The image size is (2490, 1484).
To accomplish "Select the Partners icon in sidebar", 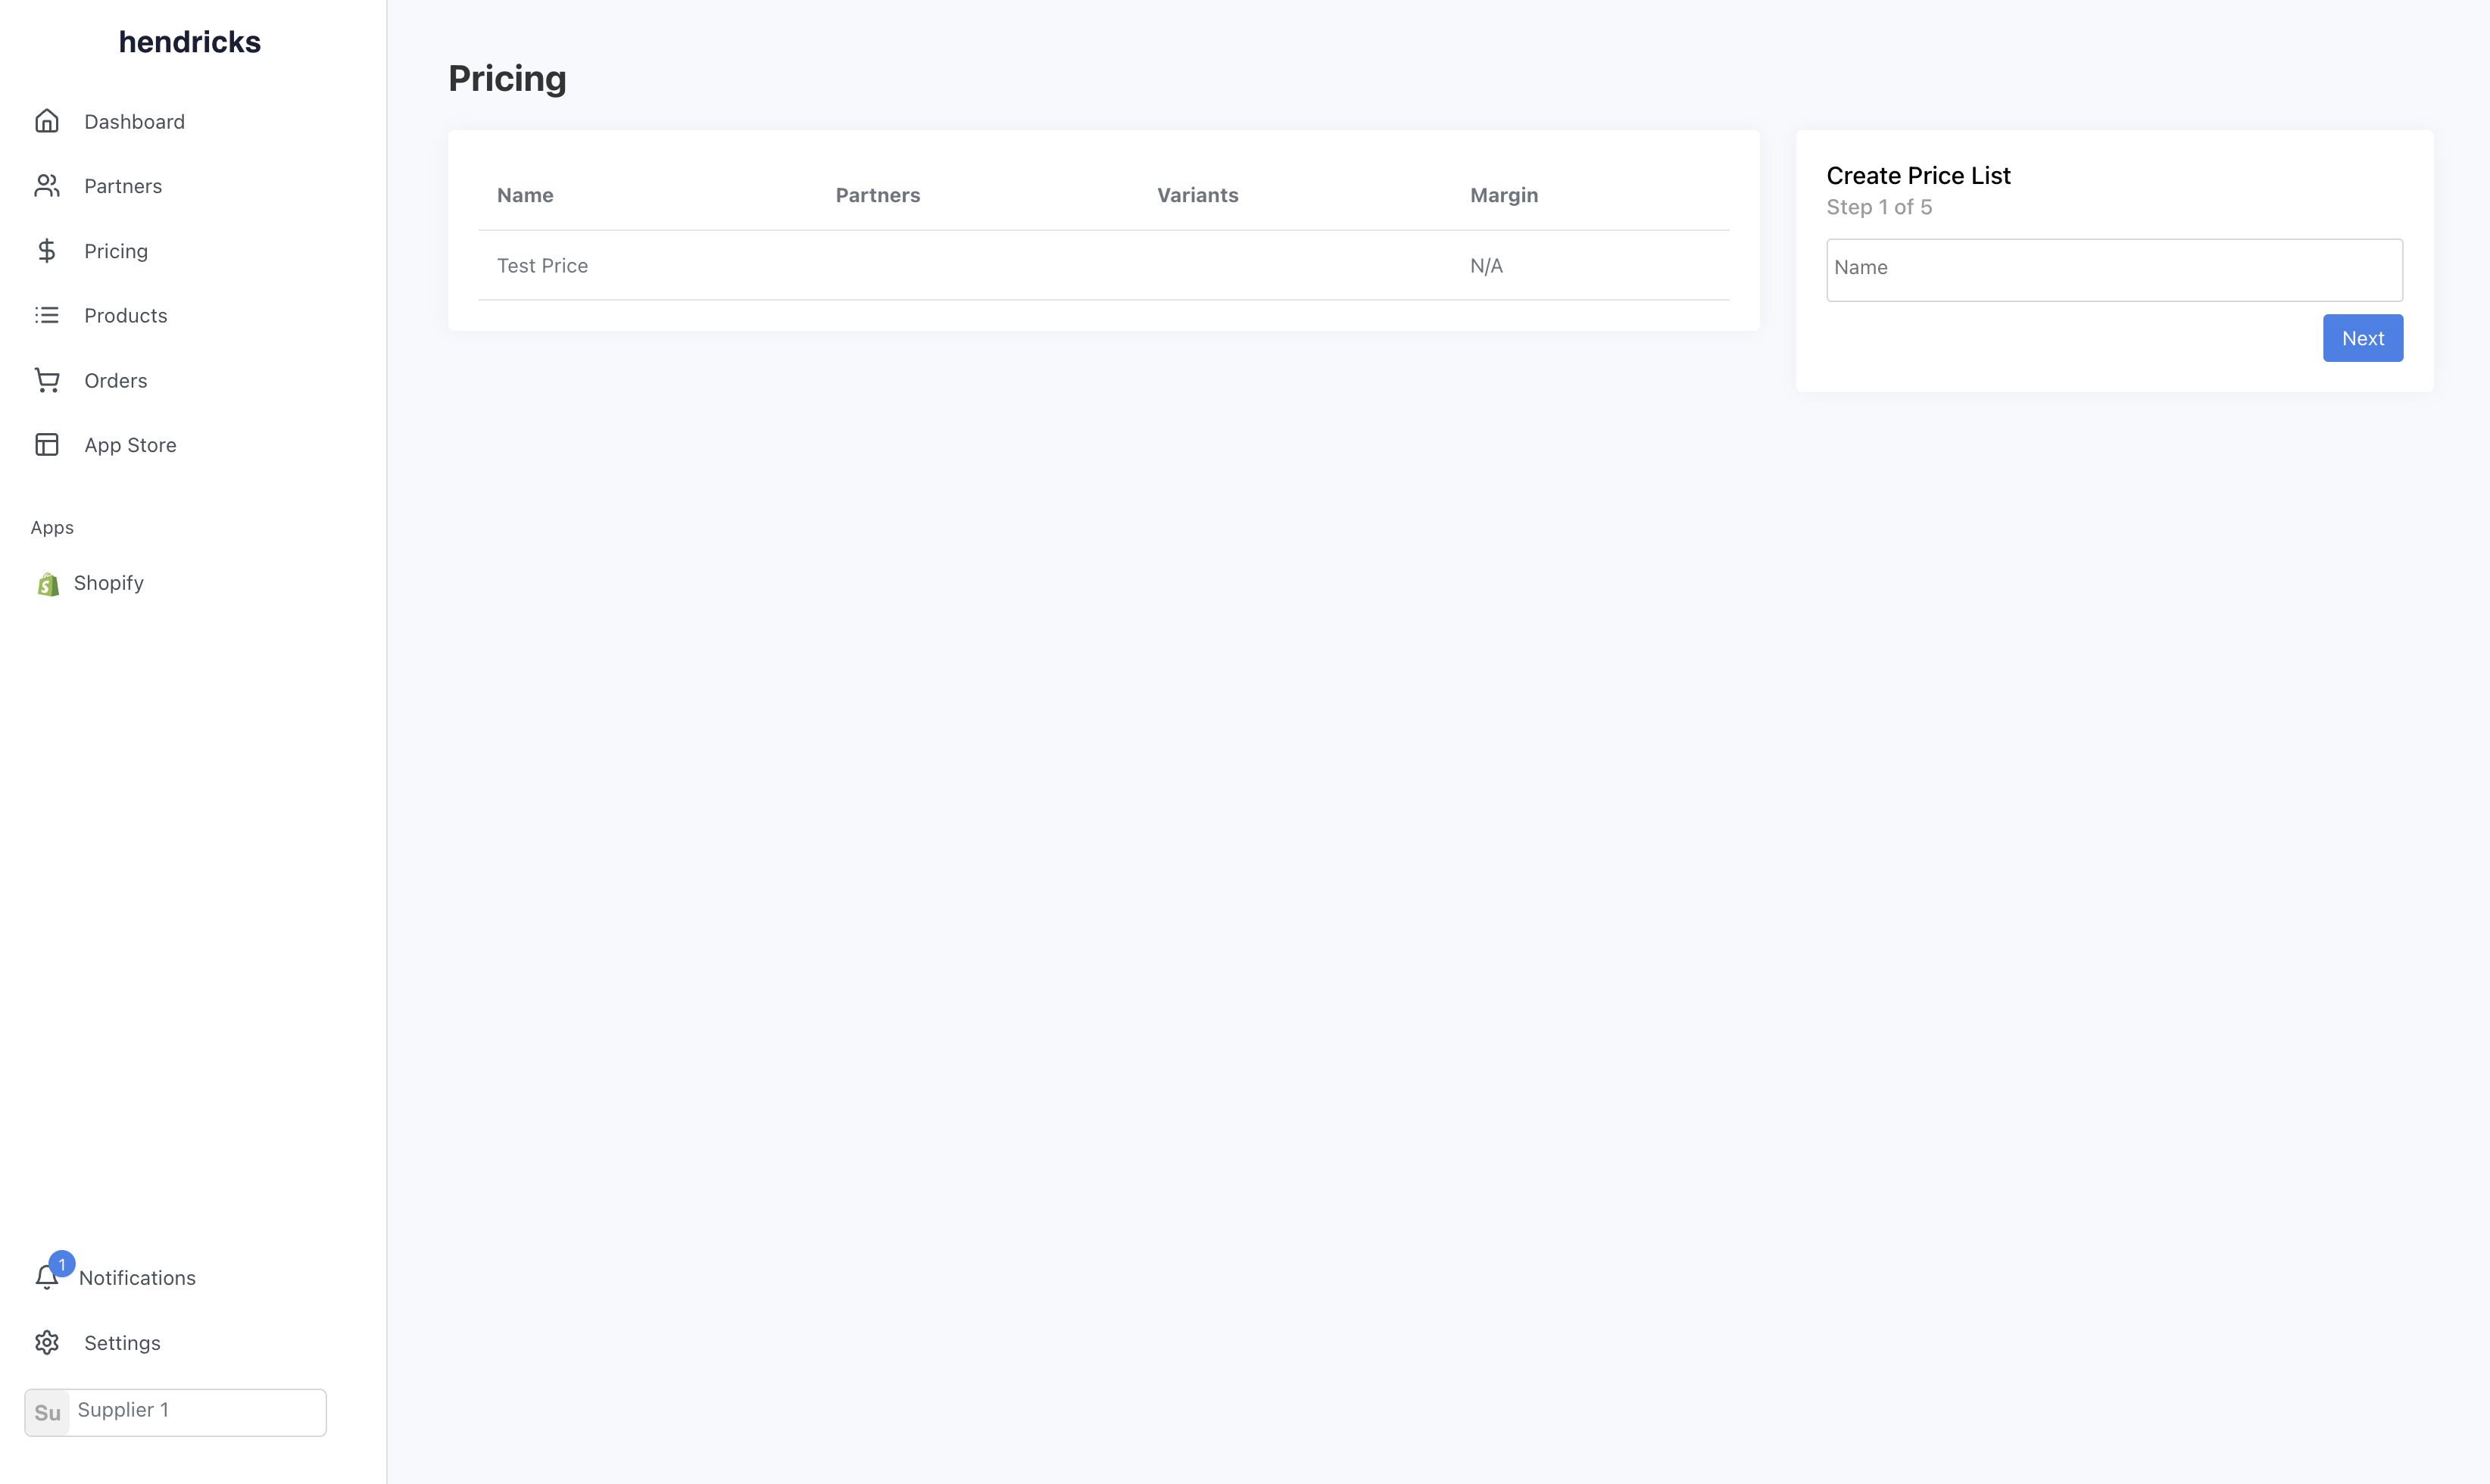I will coord(46,185).
